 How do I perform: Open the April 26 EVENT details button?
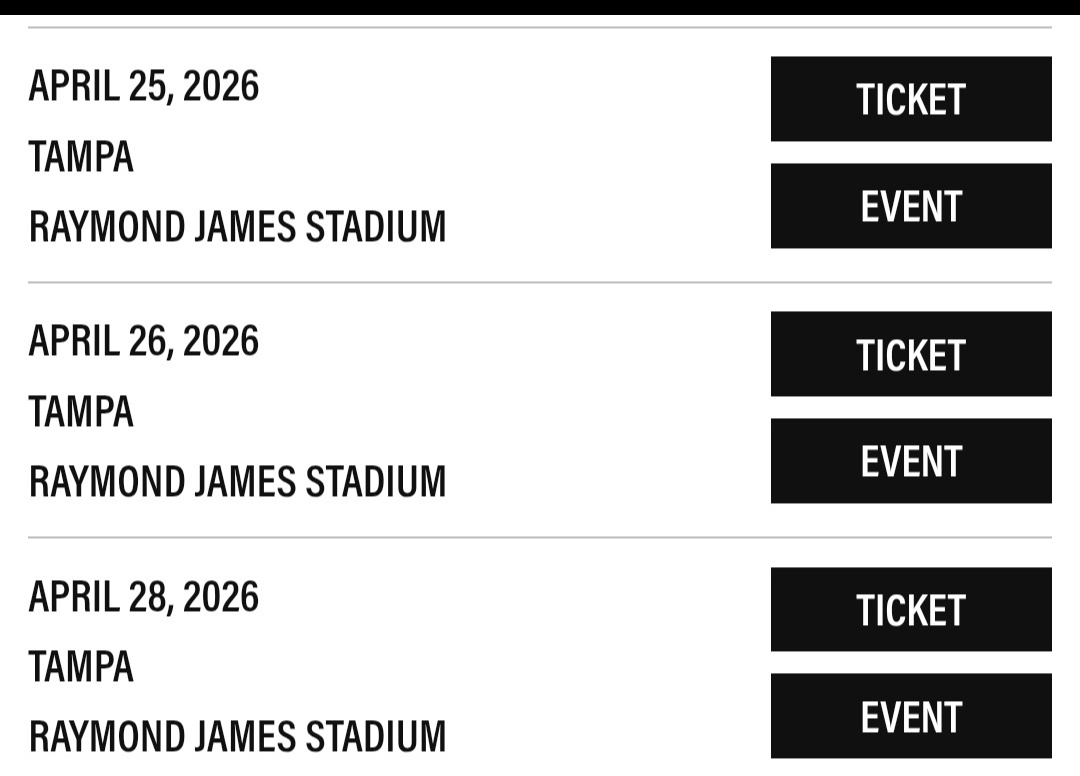(911, 461)
